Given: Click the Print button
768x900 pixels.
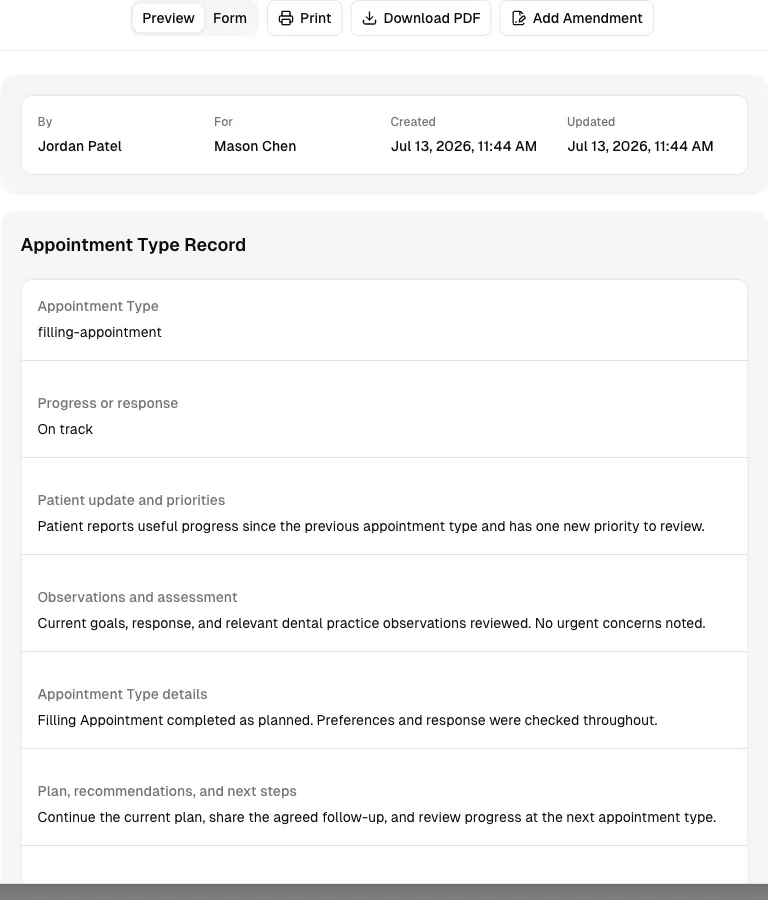Looking at the screenshot, I should [305, 18].
